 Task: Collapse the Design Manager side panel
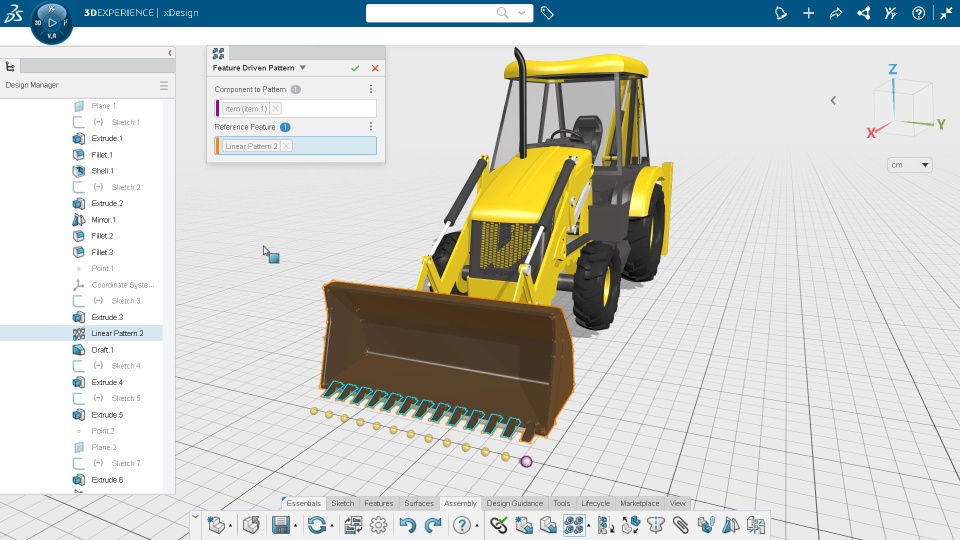pos(170,53)
